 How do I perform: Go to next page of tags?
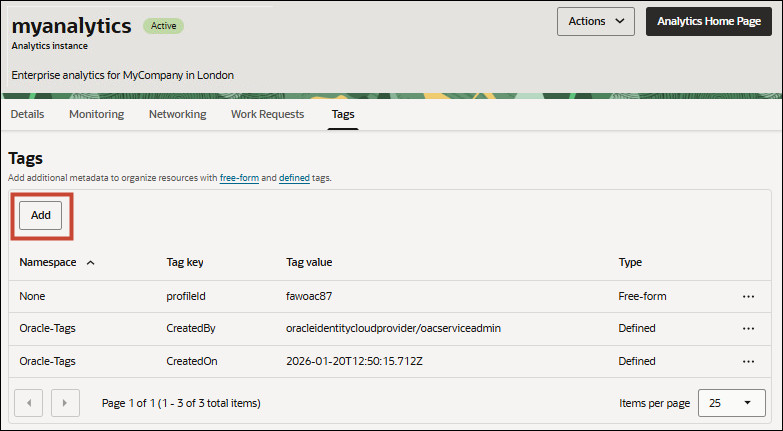[64, 403]
